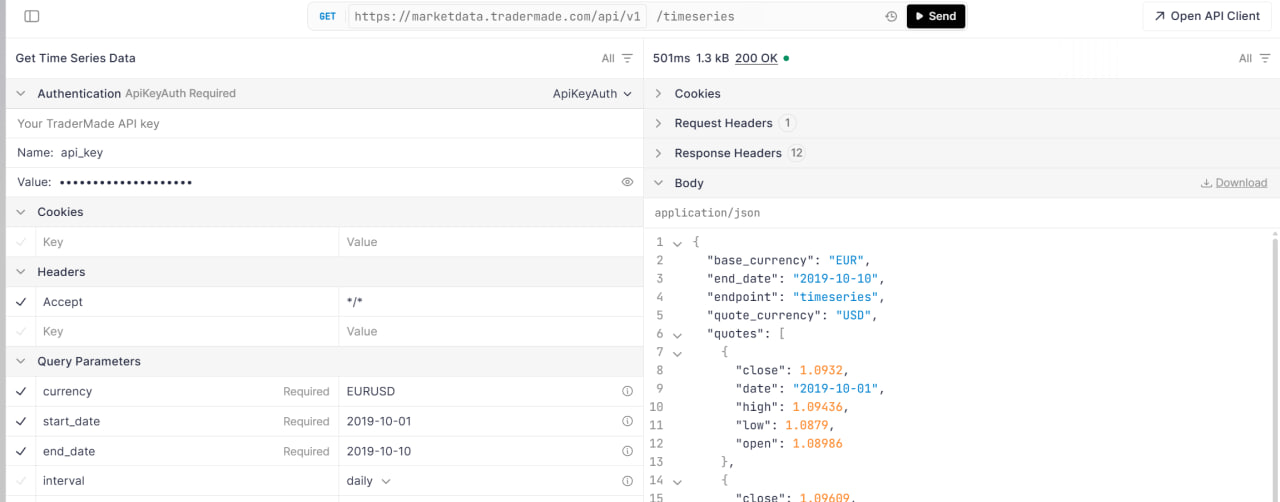Collapse the response Body section
Viewport: 1280px width, 502px height.
[658, 183]
